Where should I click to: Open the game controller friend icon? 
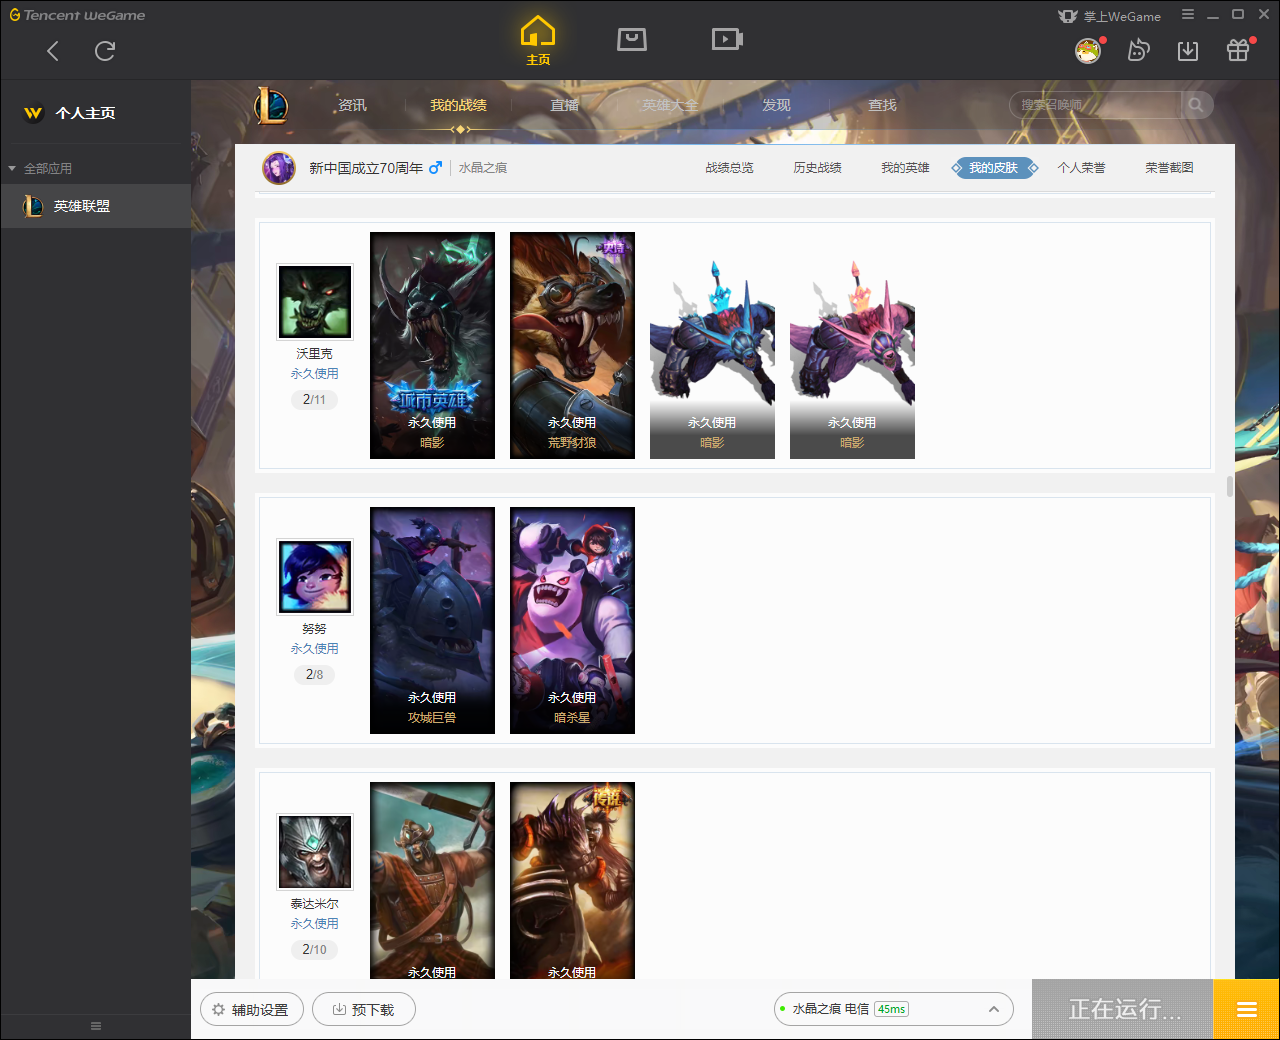click(1138, 50)
